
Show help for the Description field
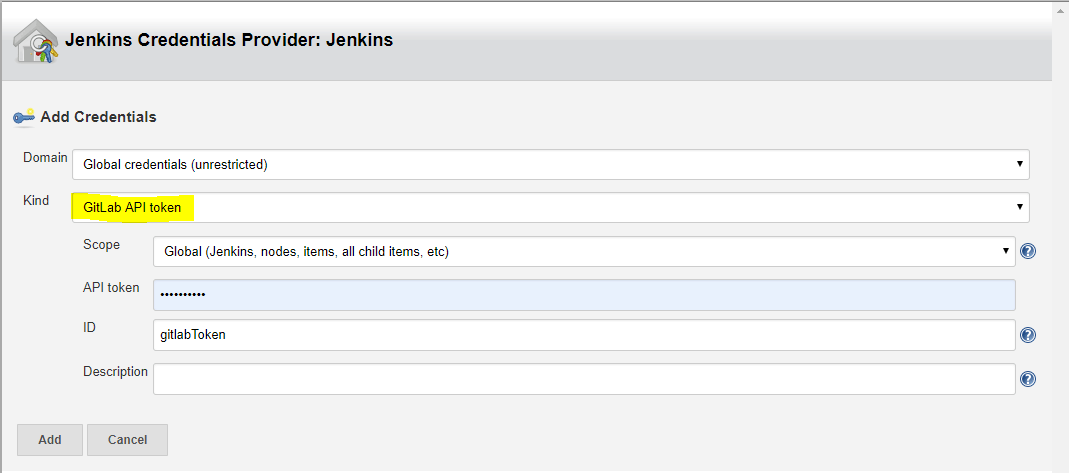1028,379
